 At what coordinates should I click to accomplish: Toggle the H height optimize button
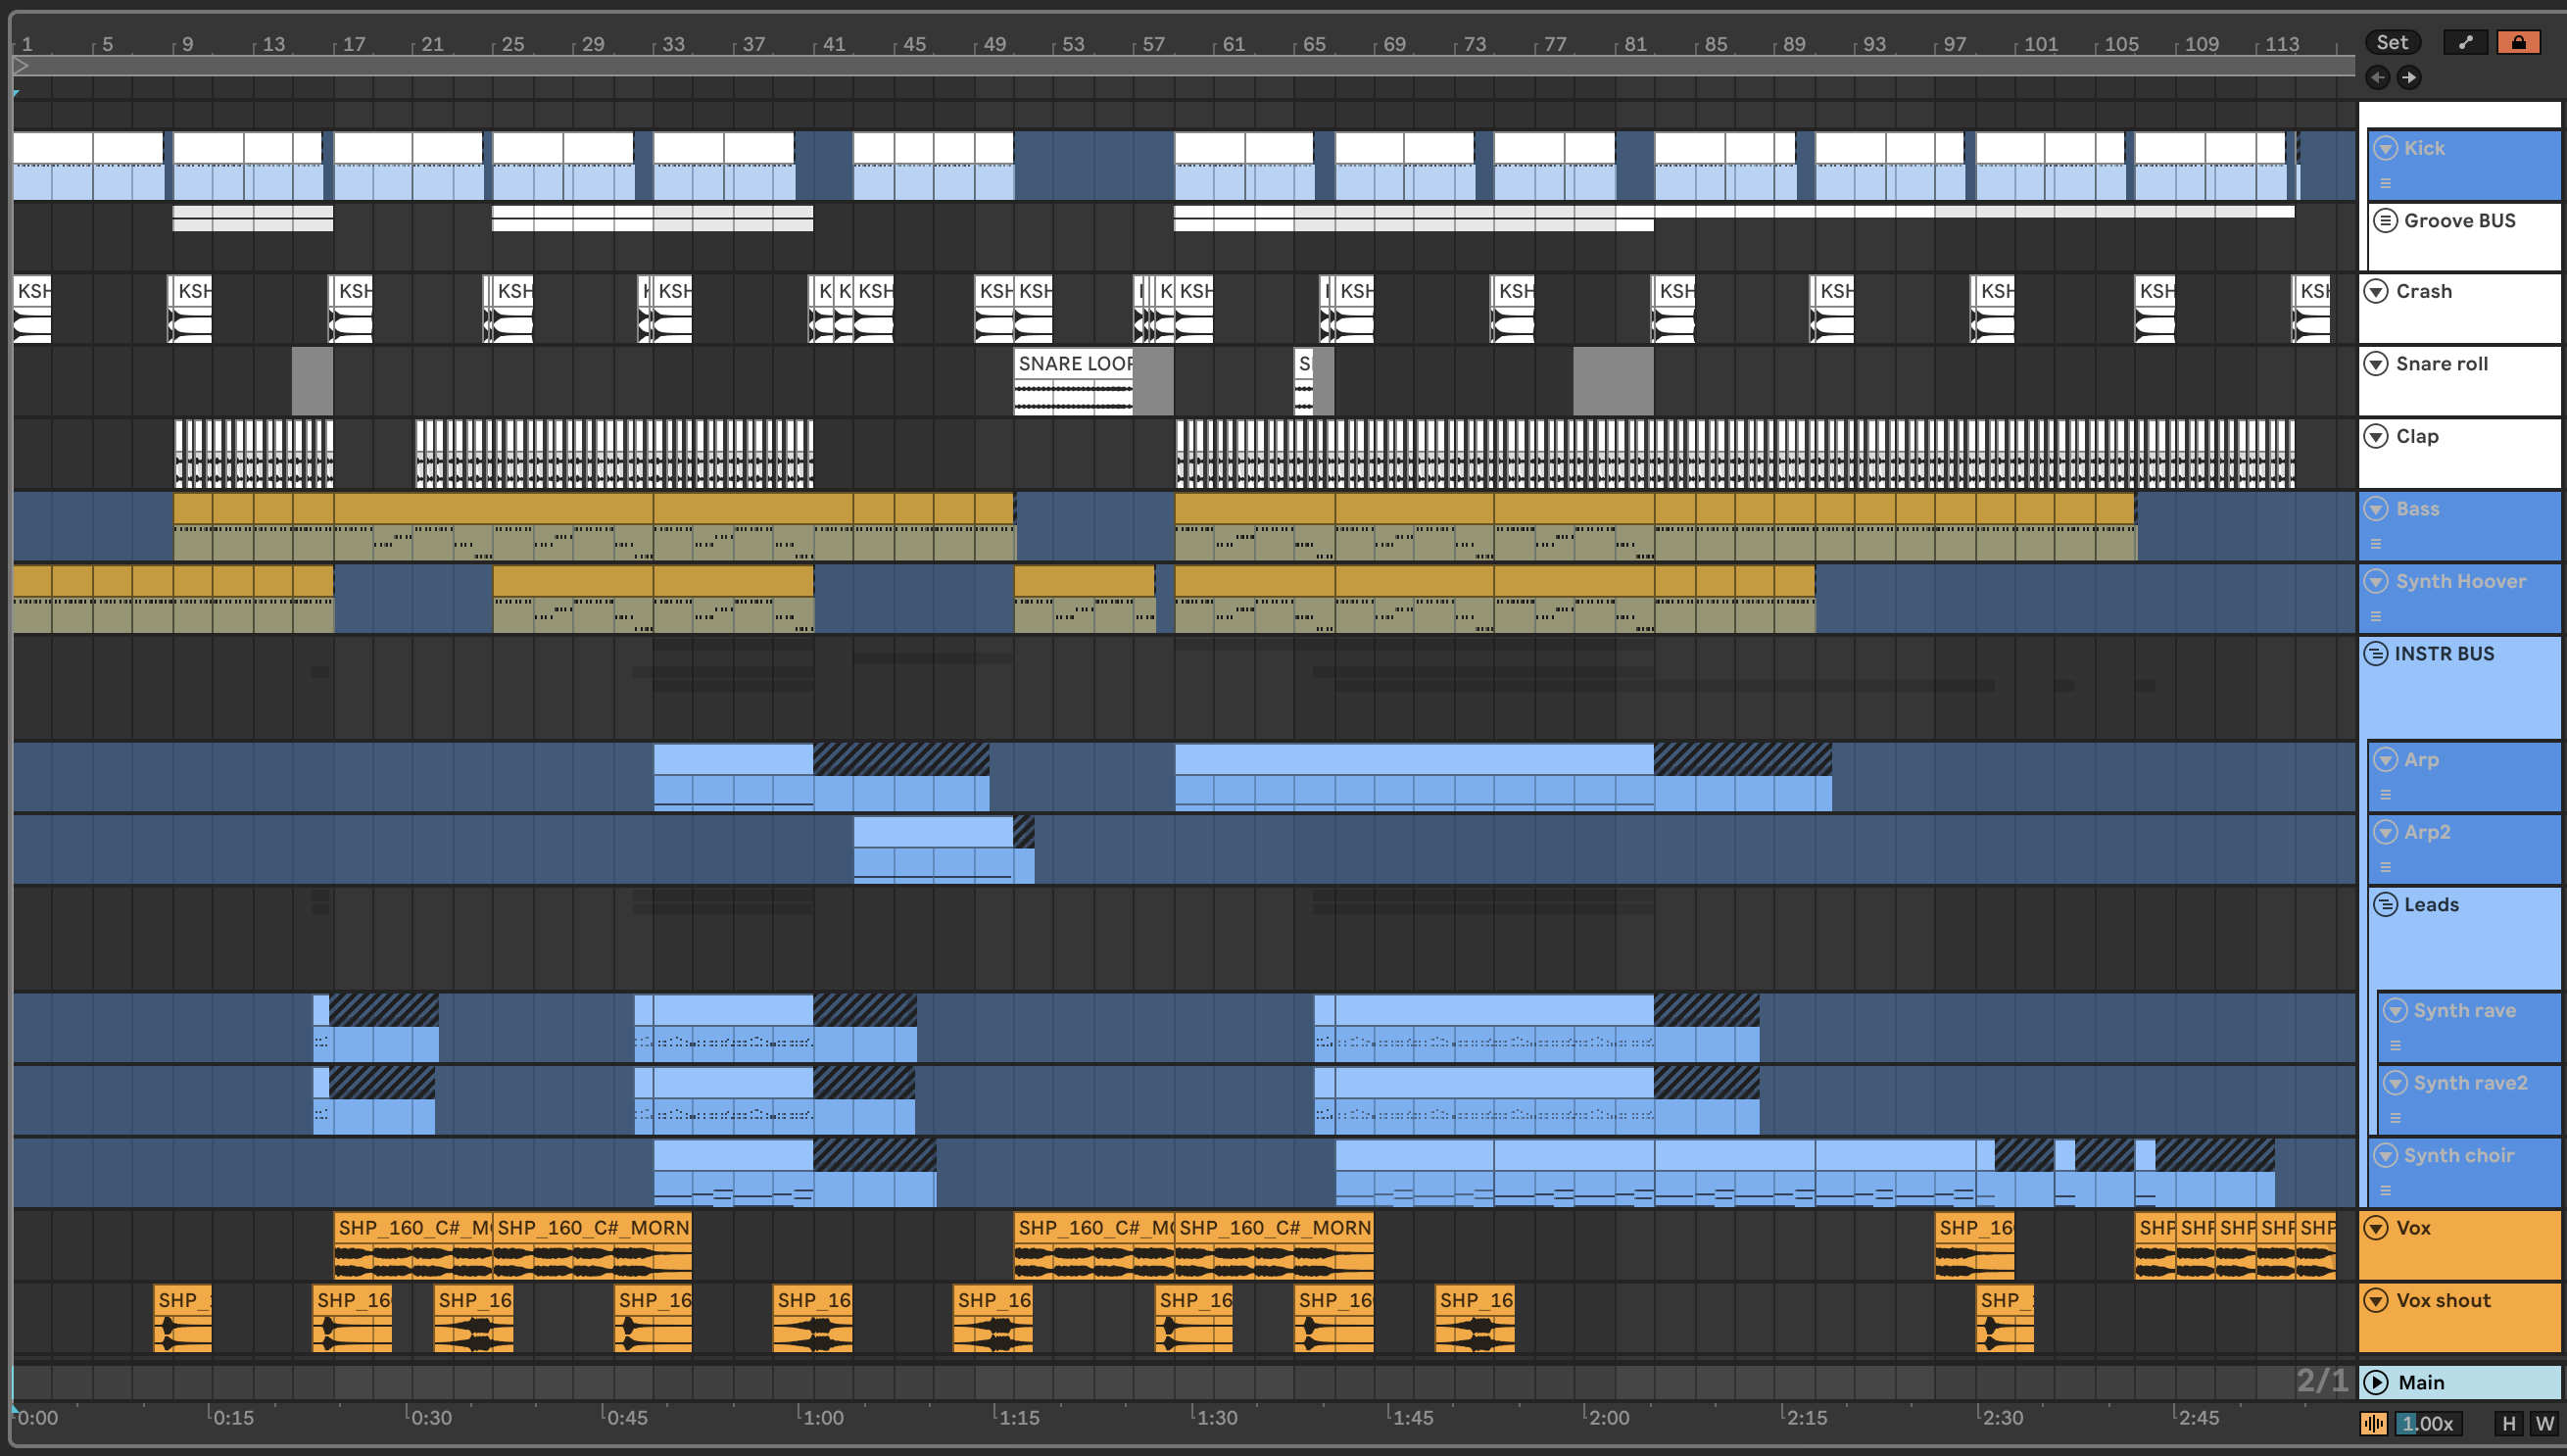coord(2508,1423)
